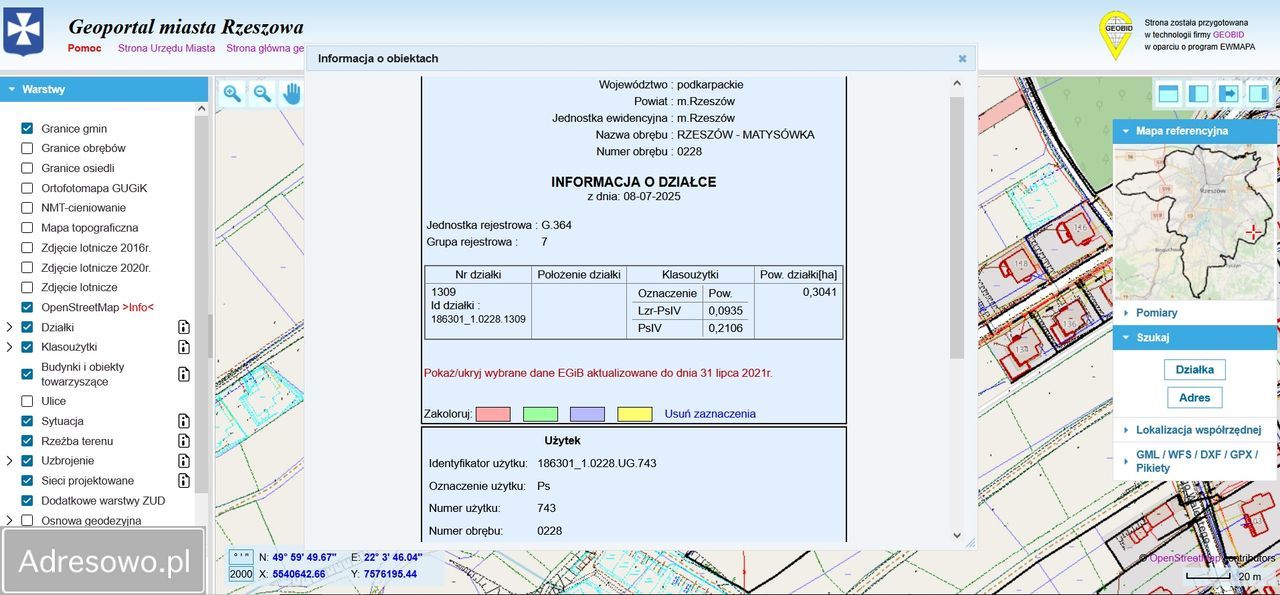Expand the Uzbrojenie layer group
1280x595 pixels.
10,461
